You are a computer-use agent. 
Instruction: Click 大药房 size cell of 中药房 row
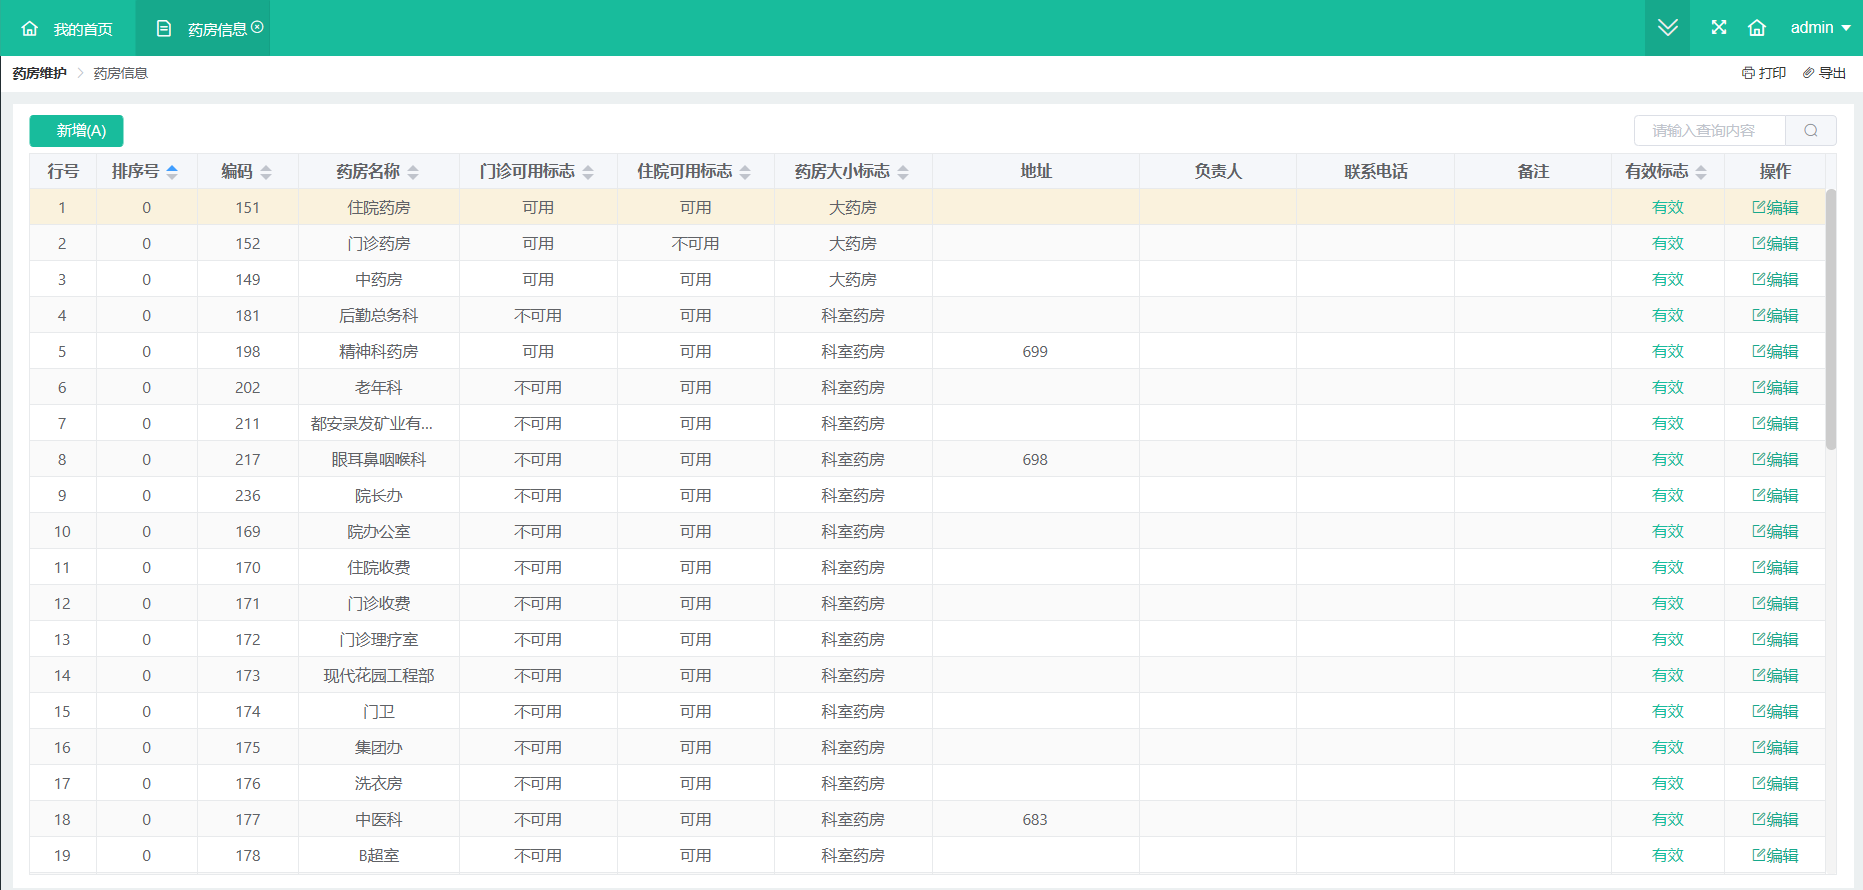(852, 280)
